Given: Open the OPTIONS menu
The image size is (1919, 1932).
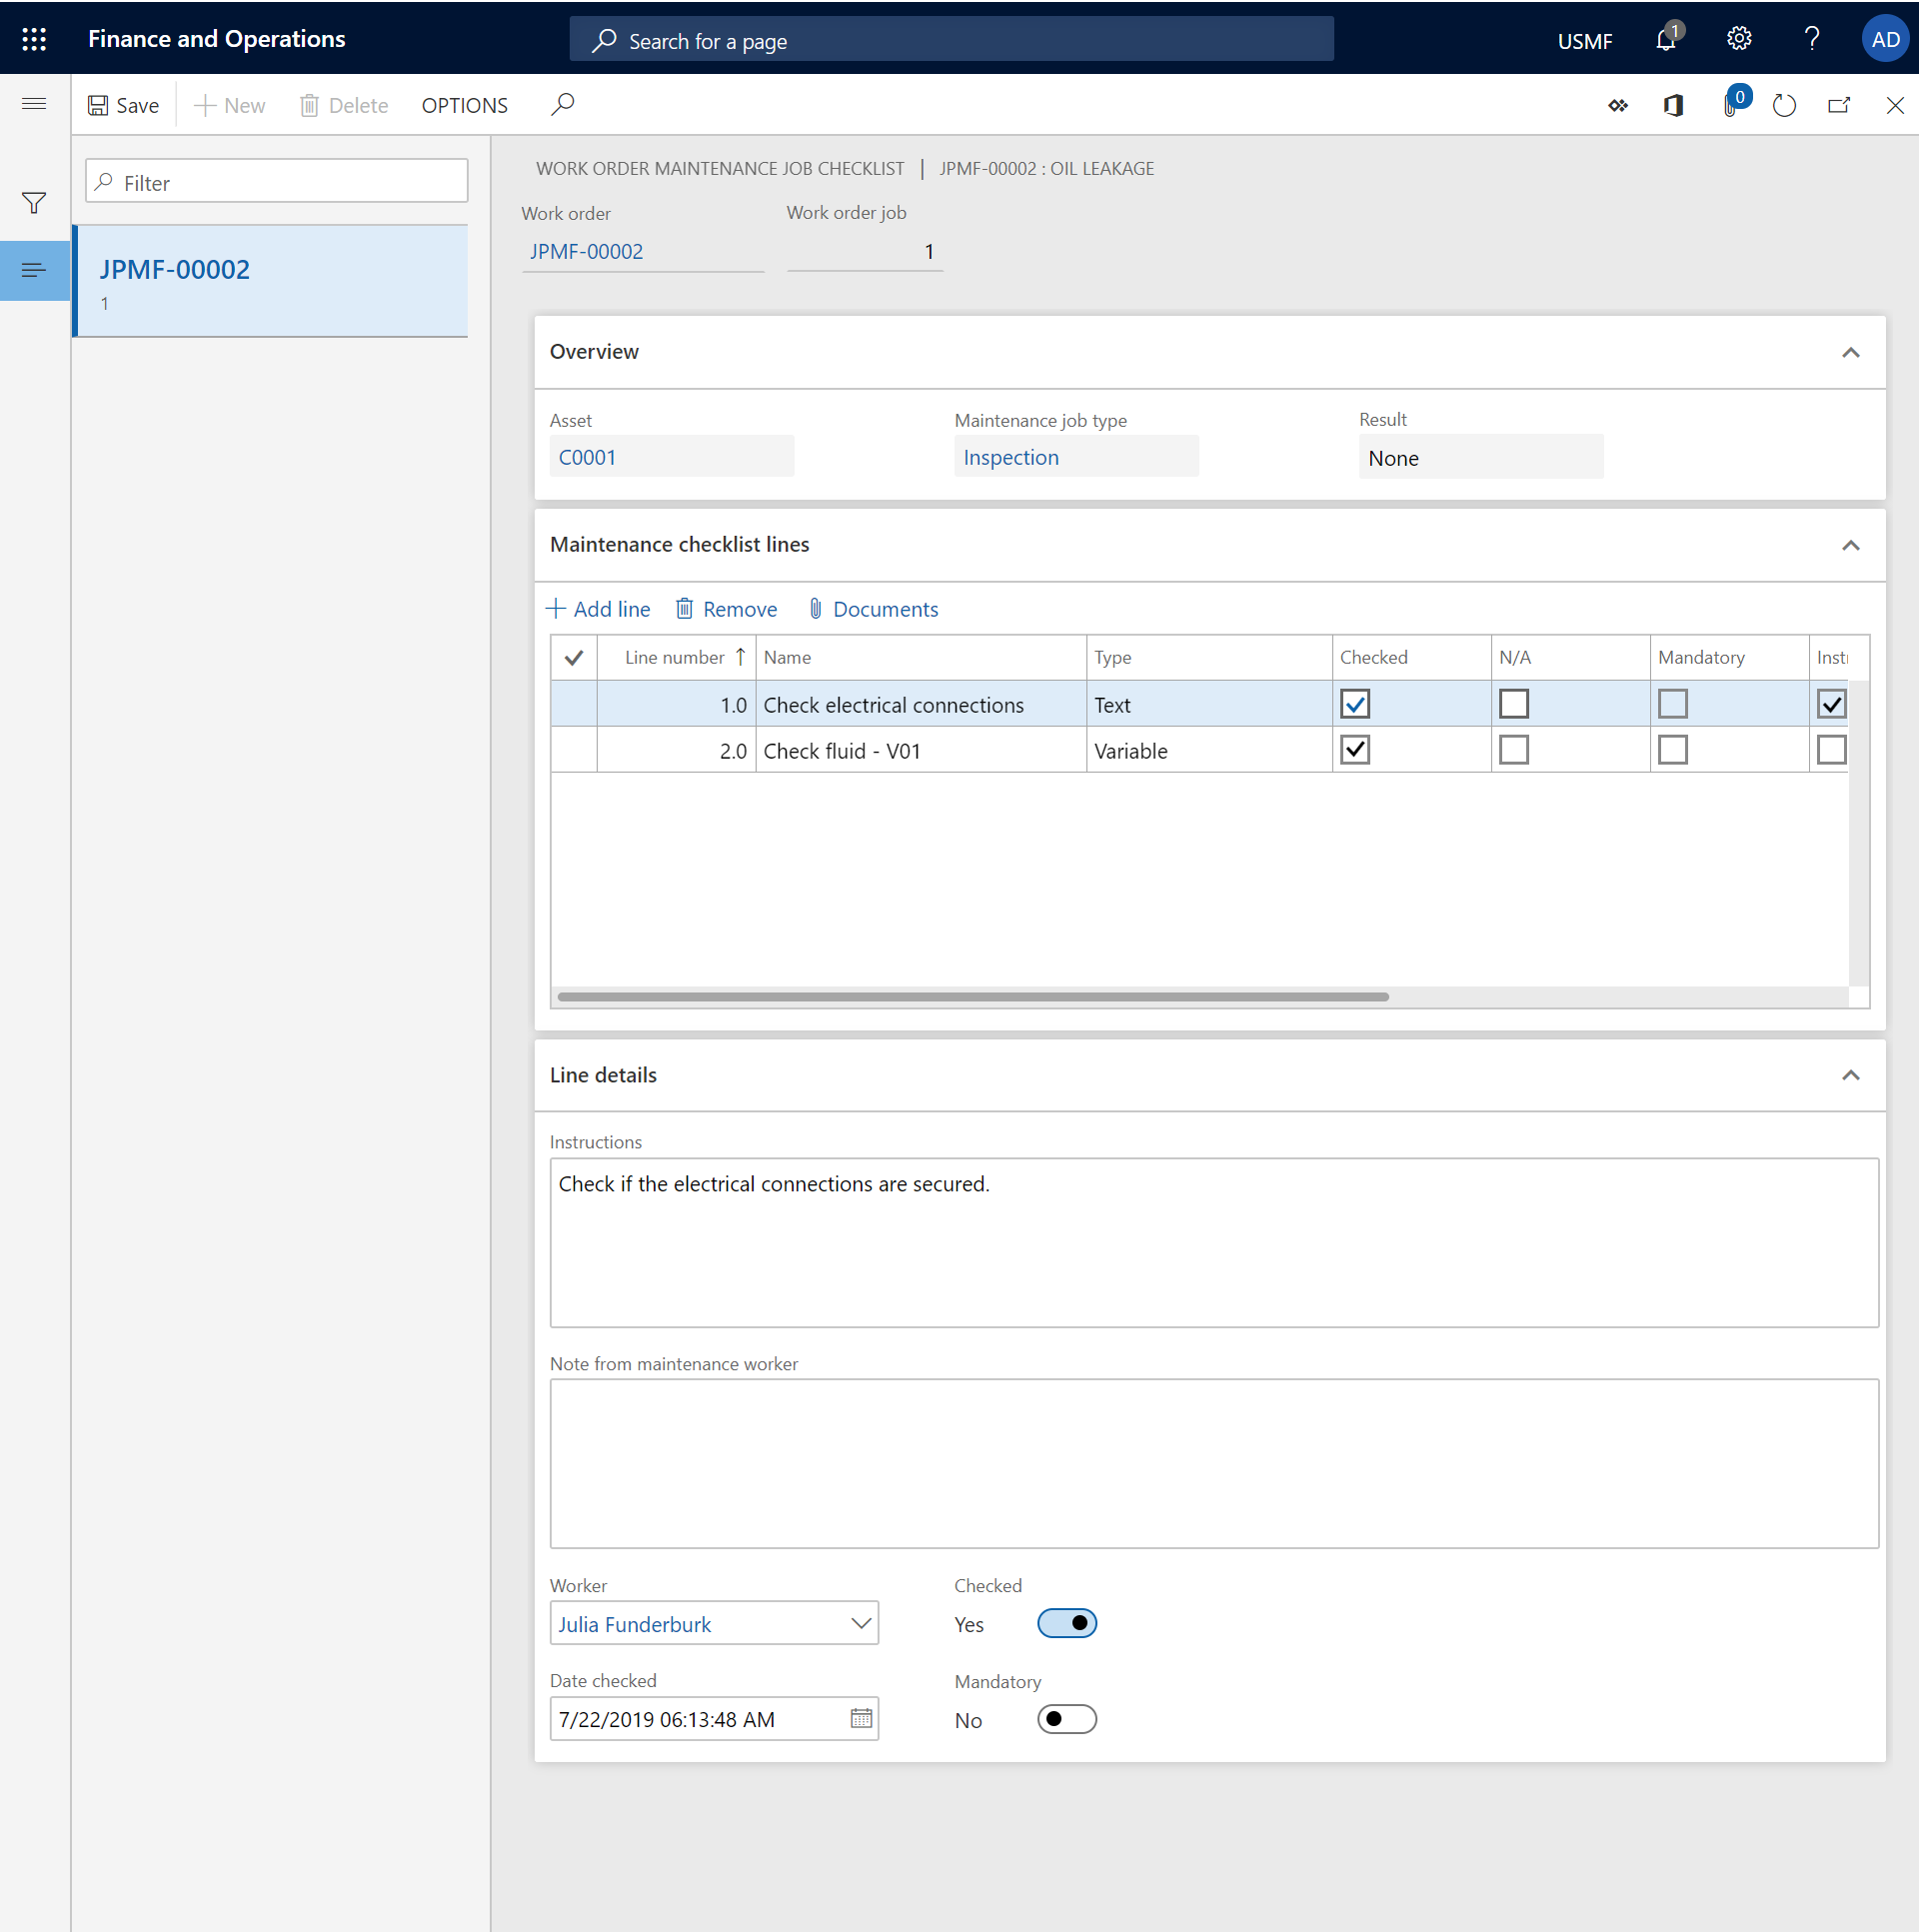Looking at the screenshot, I should pyautogui.click(x=462, y=104).
